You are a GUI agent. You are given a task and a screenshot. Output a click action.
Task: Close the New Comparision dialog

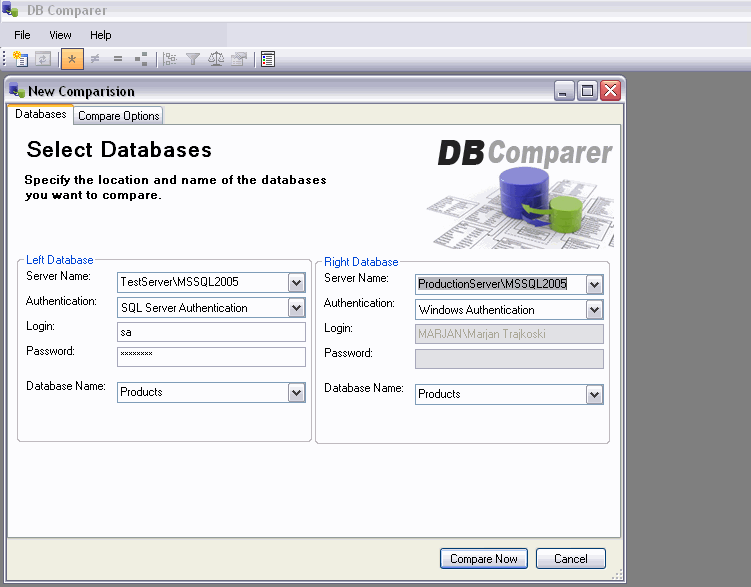click(611, 90)
